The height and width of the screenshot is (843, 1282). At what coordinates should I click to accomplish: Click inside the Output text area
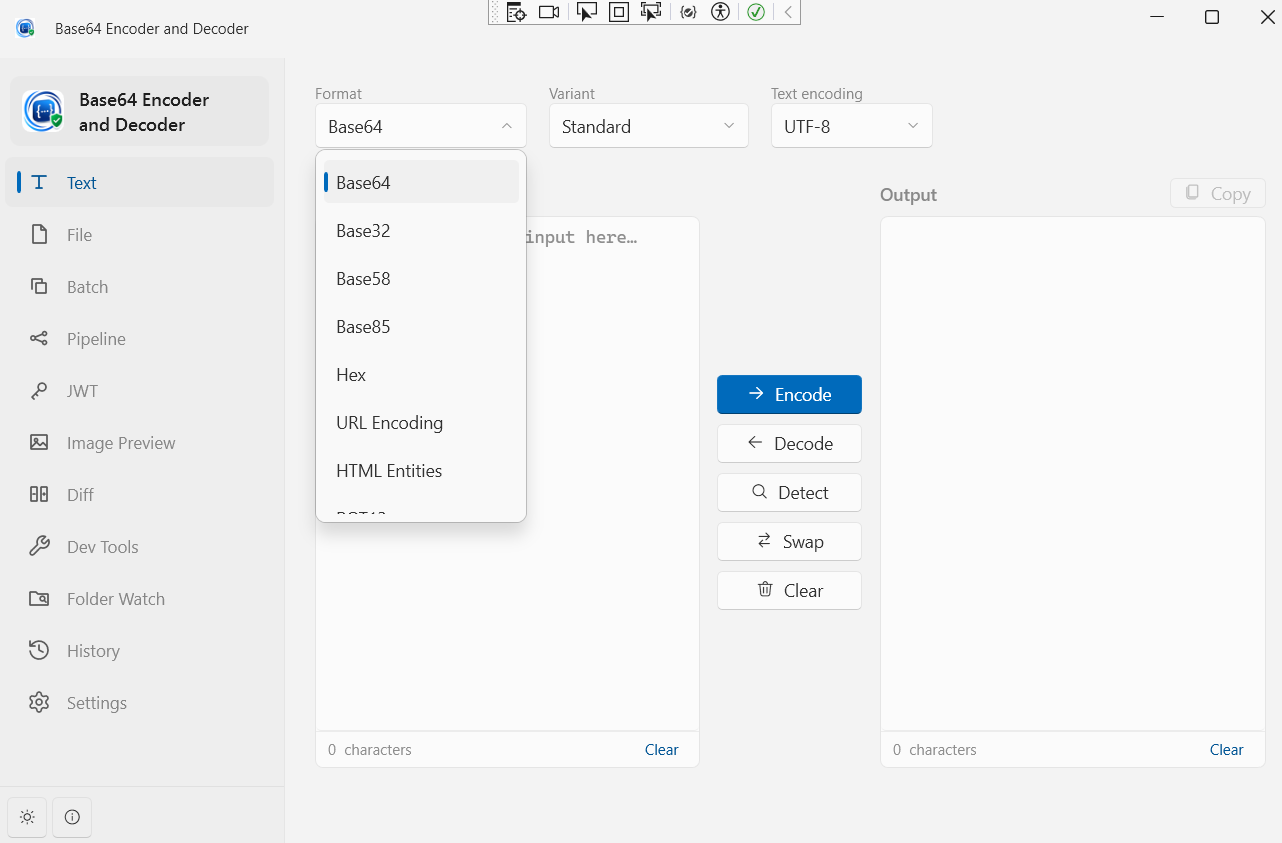point(1073,474)
